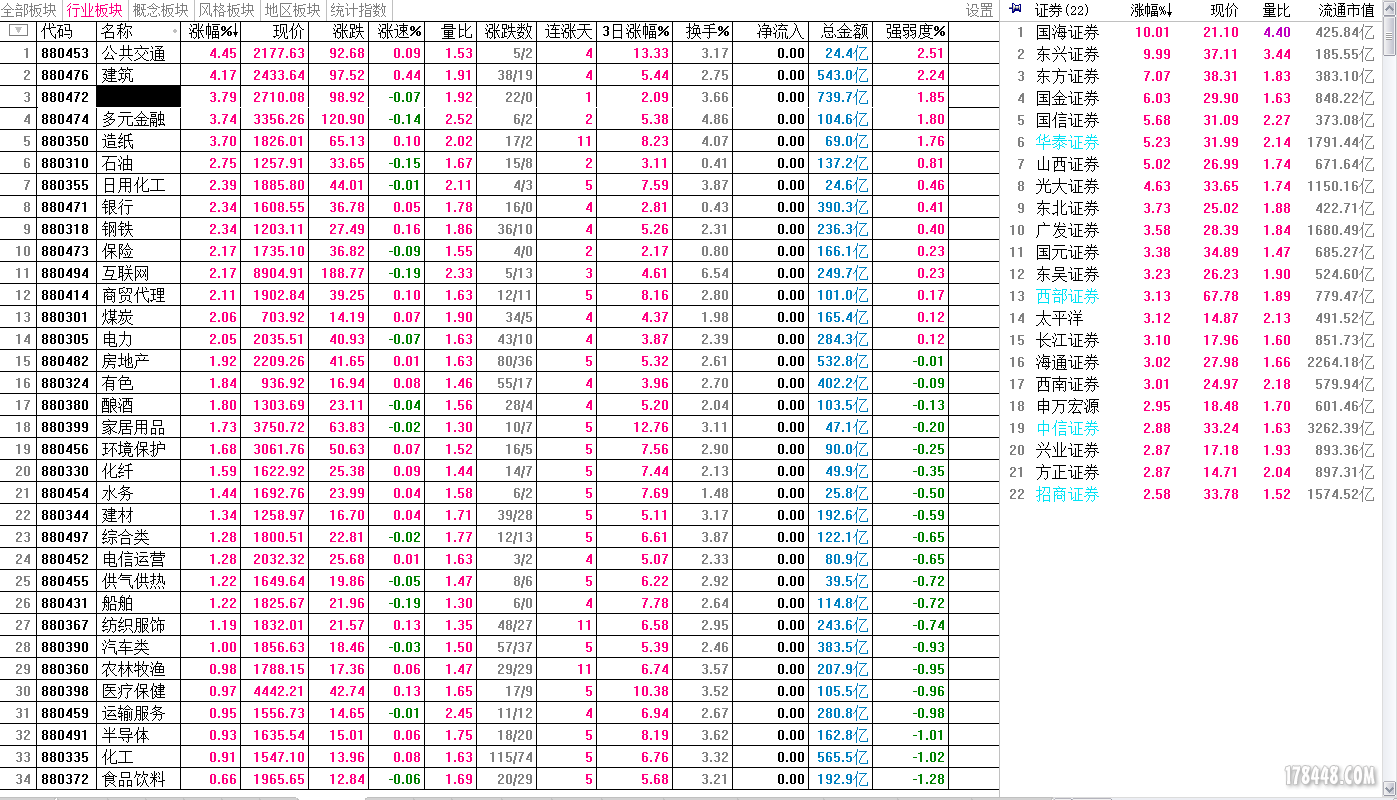Open the 概念板块 tab
The height and width of the screenshot is (800, 1397).
coord(160,10)
